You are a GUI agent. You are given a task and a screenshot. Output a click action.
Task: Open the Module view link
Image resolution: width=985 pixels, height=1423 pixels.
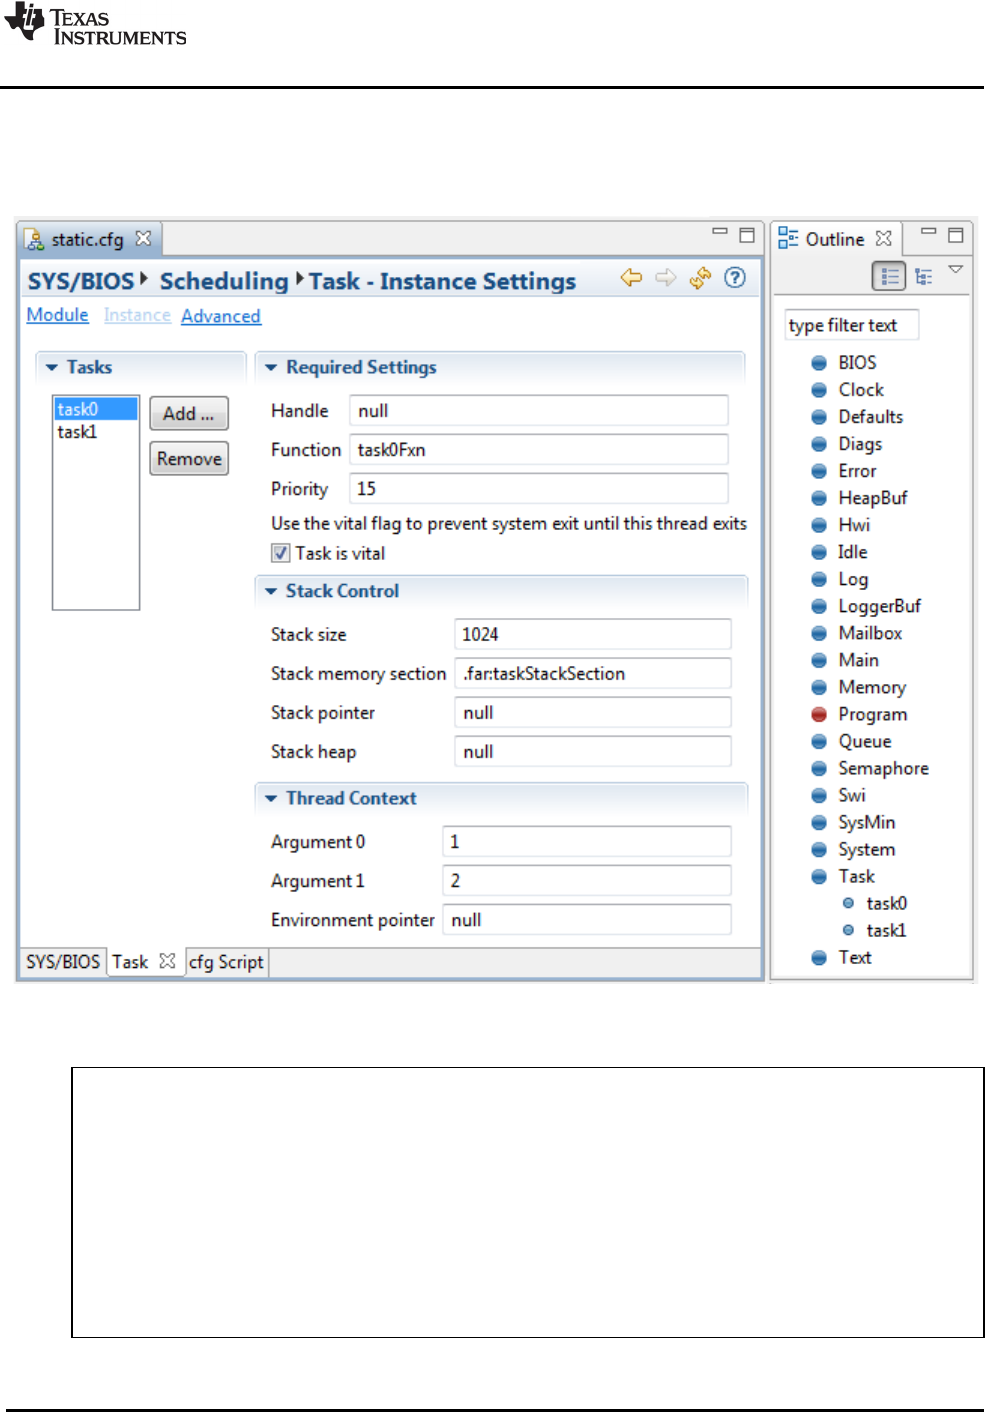pos(57,315)
